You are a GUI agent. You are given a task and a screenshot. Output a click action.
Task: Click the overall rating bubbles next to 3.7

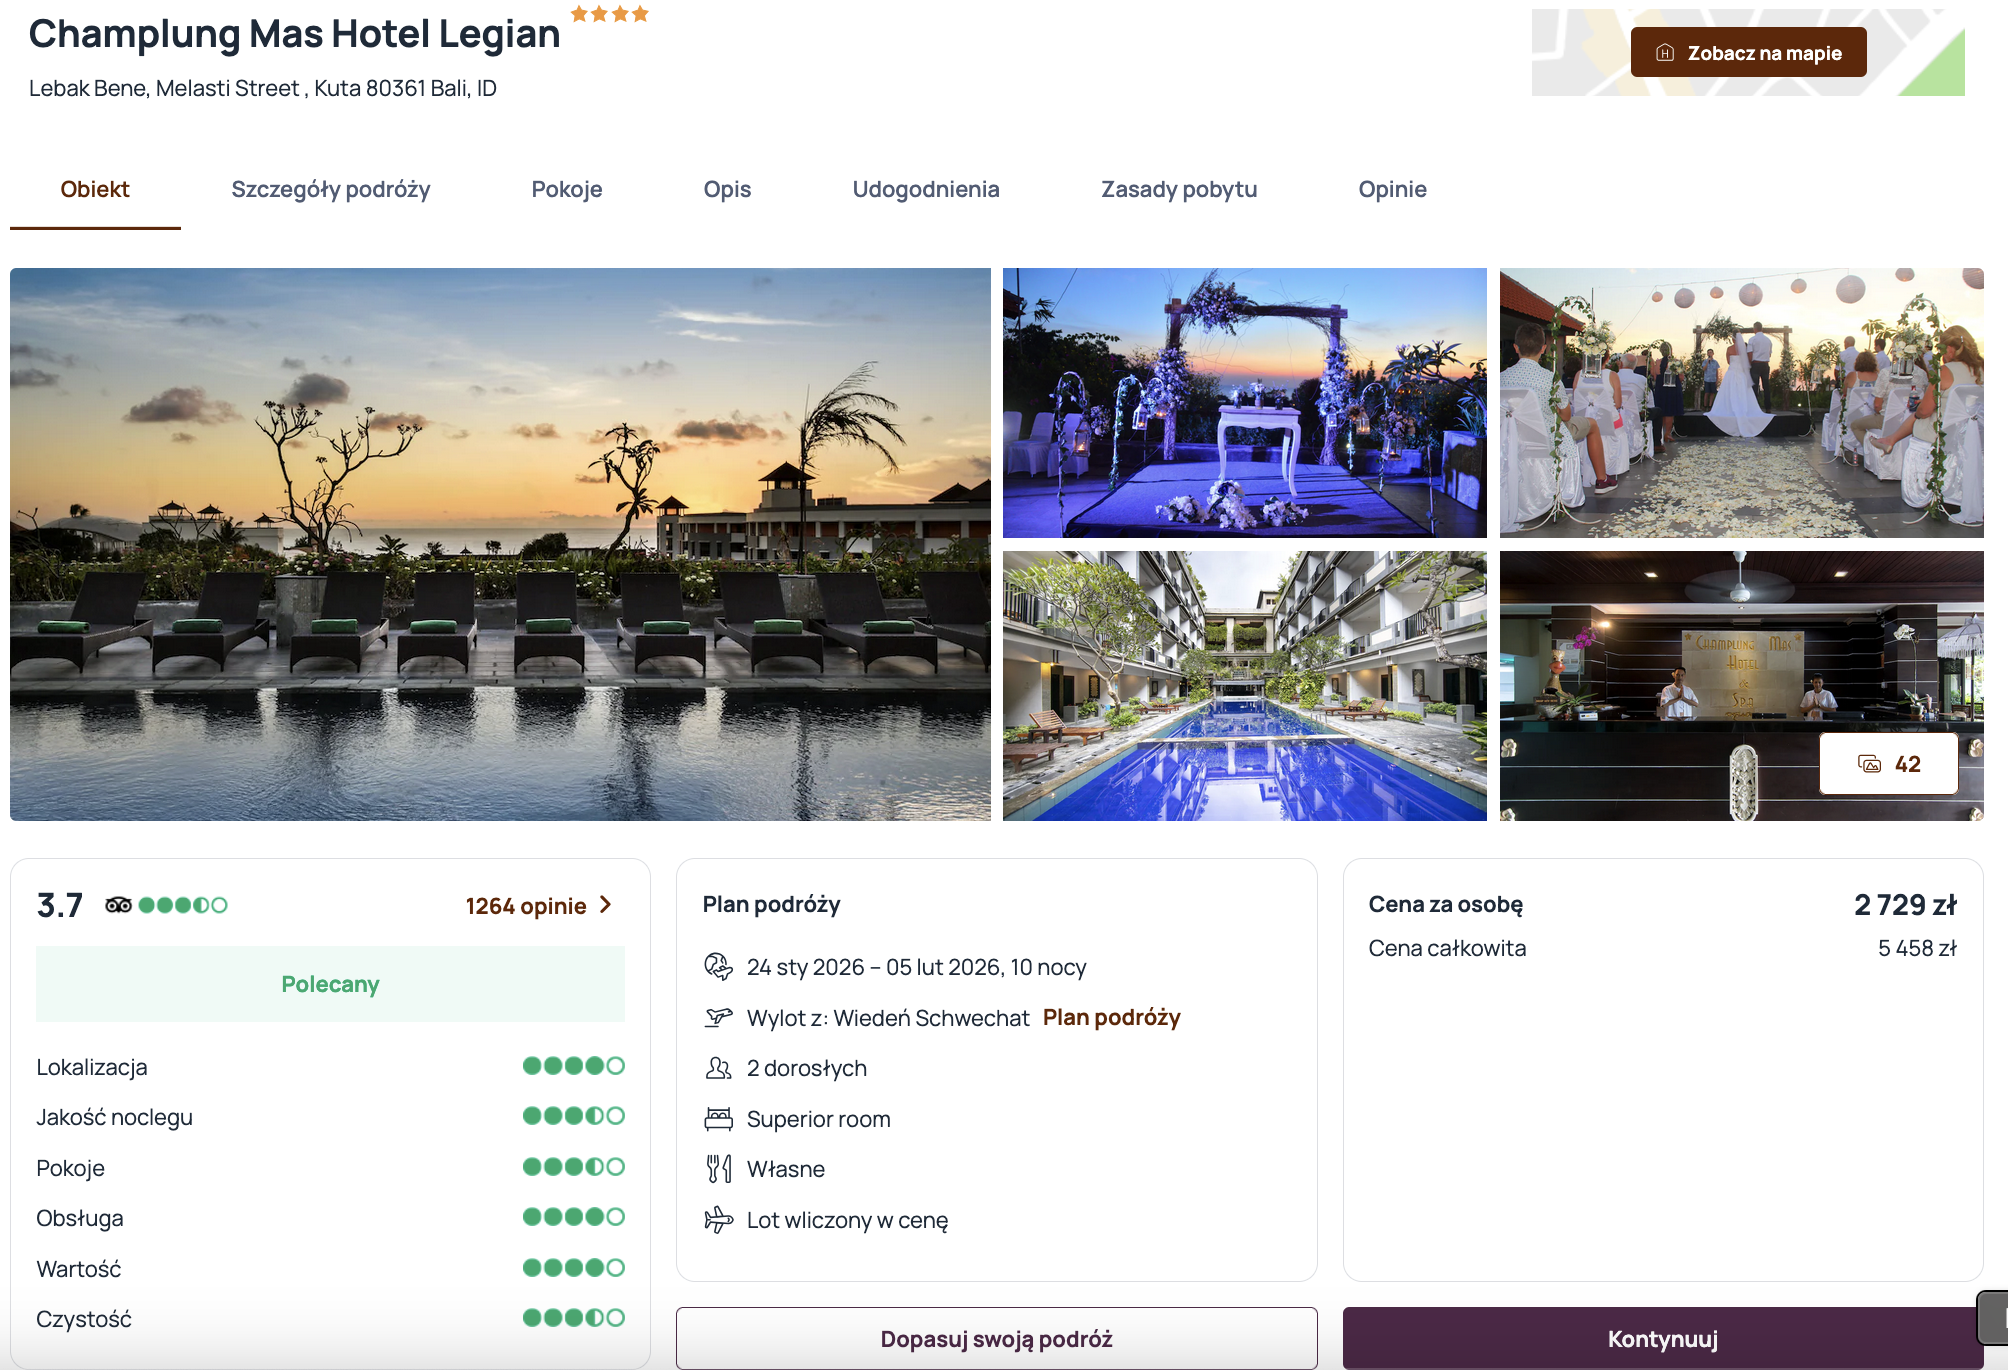[x=183, y=905]
